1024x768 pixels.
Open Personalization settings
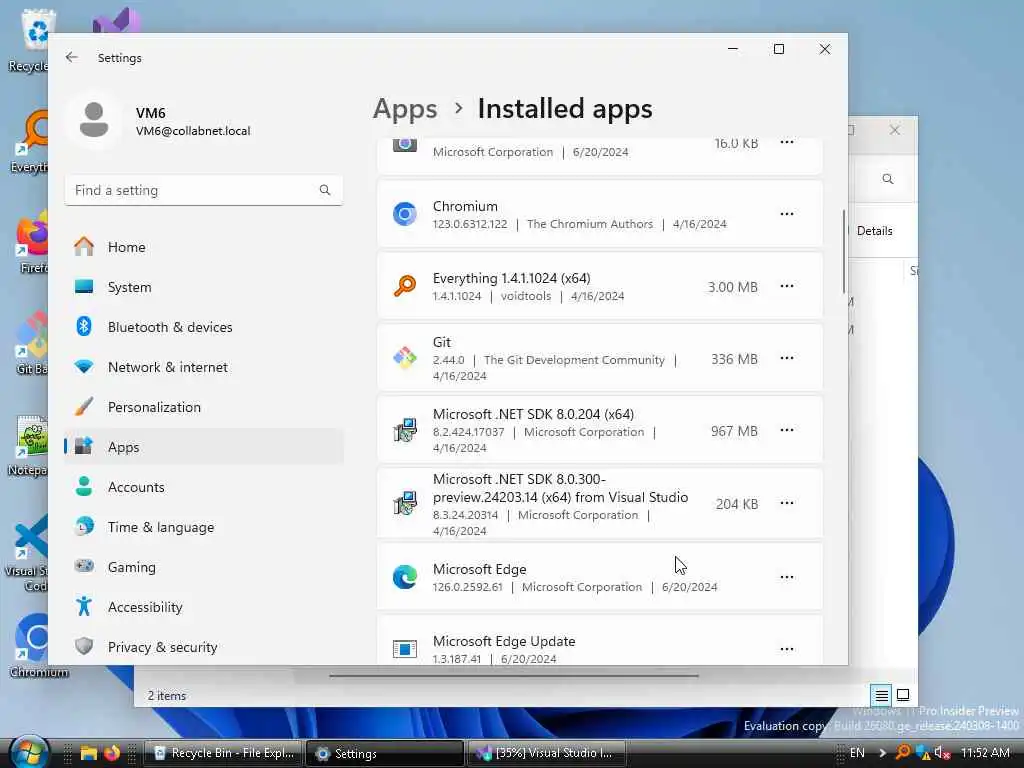[x=204, y=407]
